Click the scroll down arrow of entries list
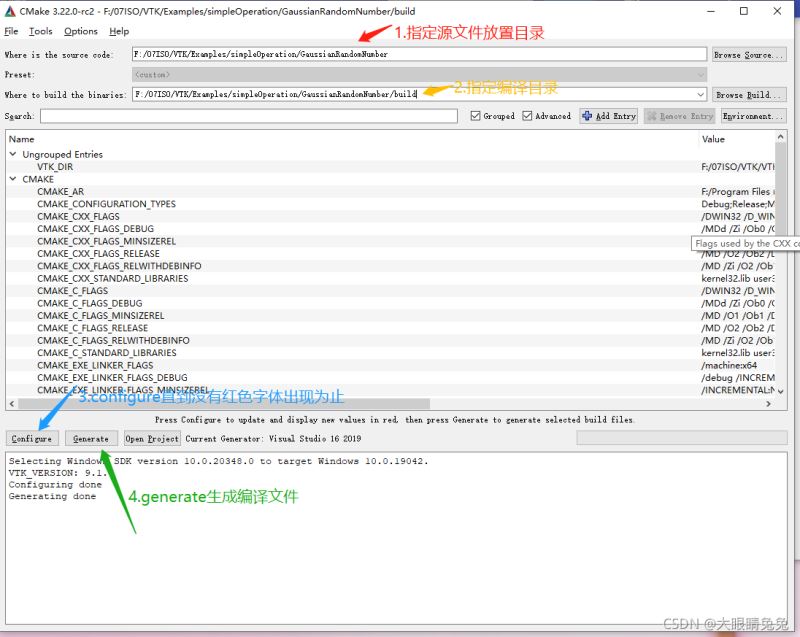The width and height of the screenshot is (800, 637). (780, 391)
